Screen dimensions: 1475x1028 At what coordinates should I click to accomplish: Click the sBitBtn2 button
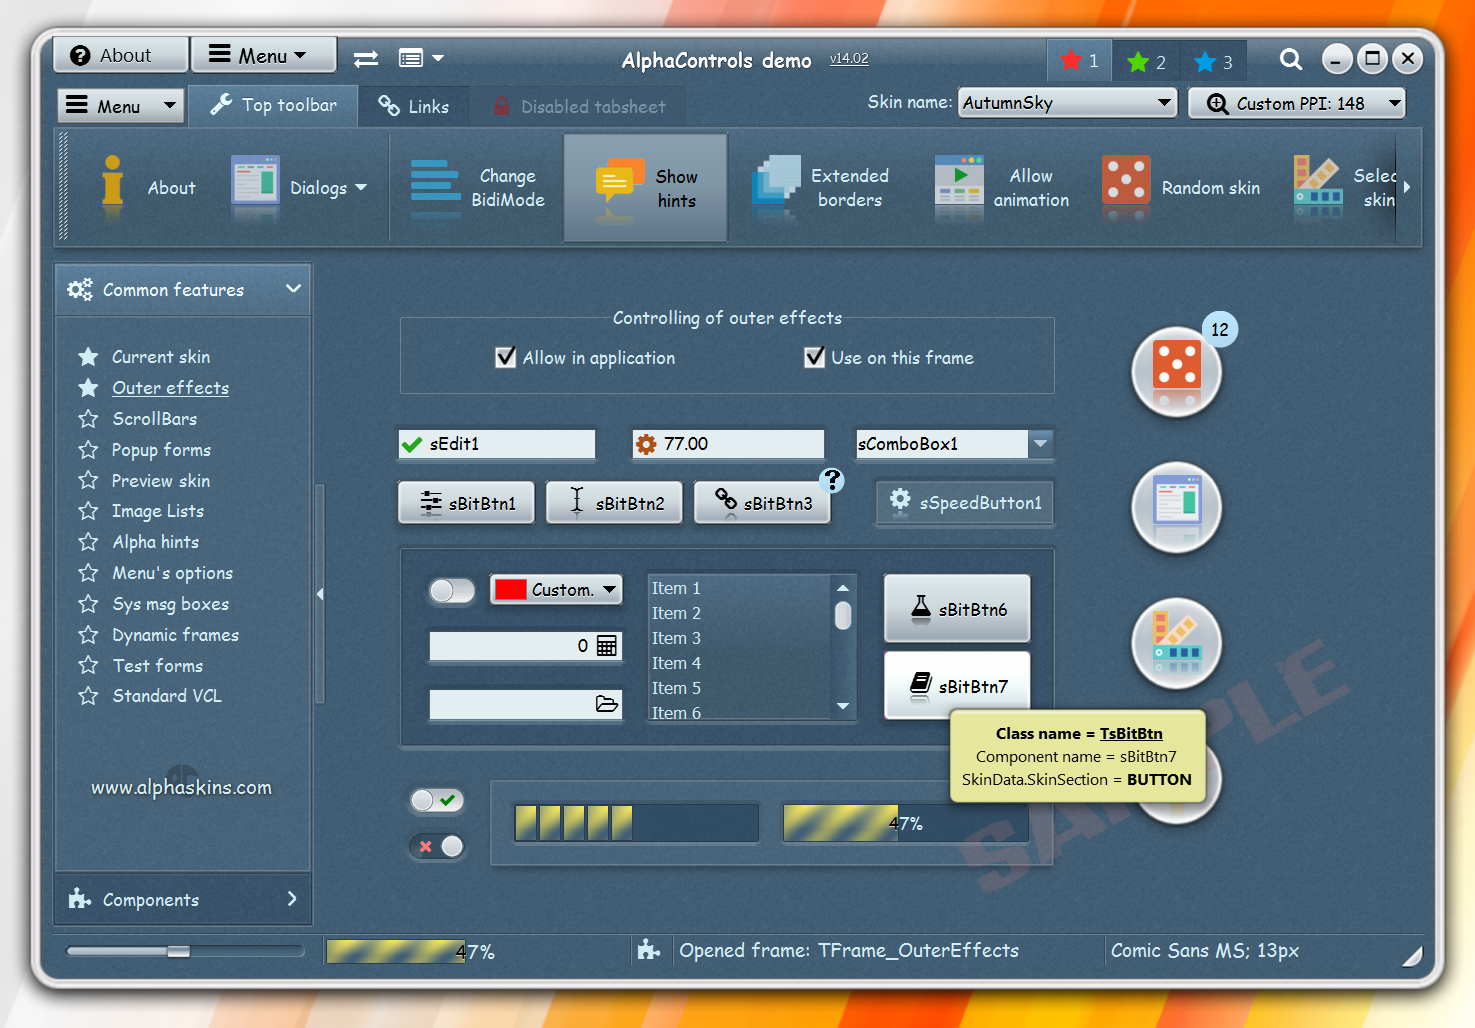tap(614, 502)
